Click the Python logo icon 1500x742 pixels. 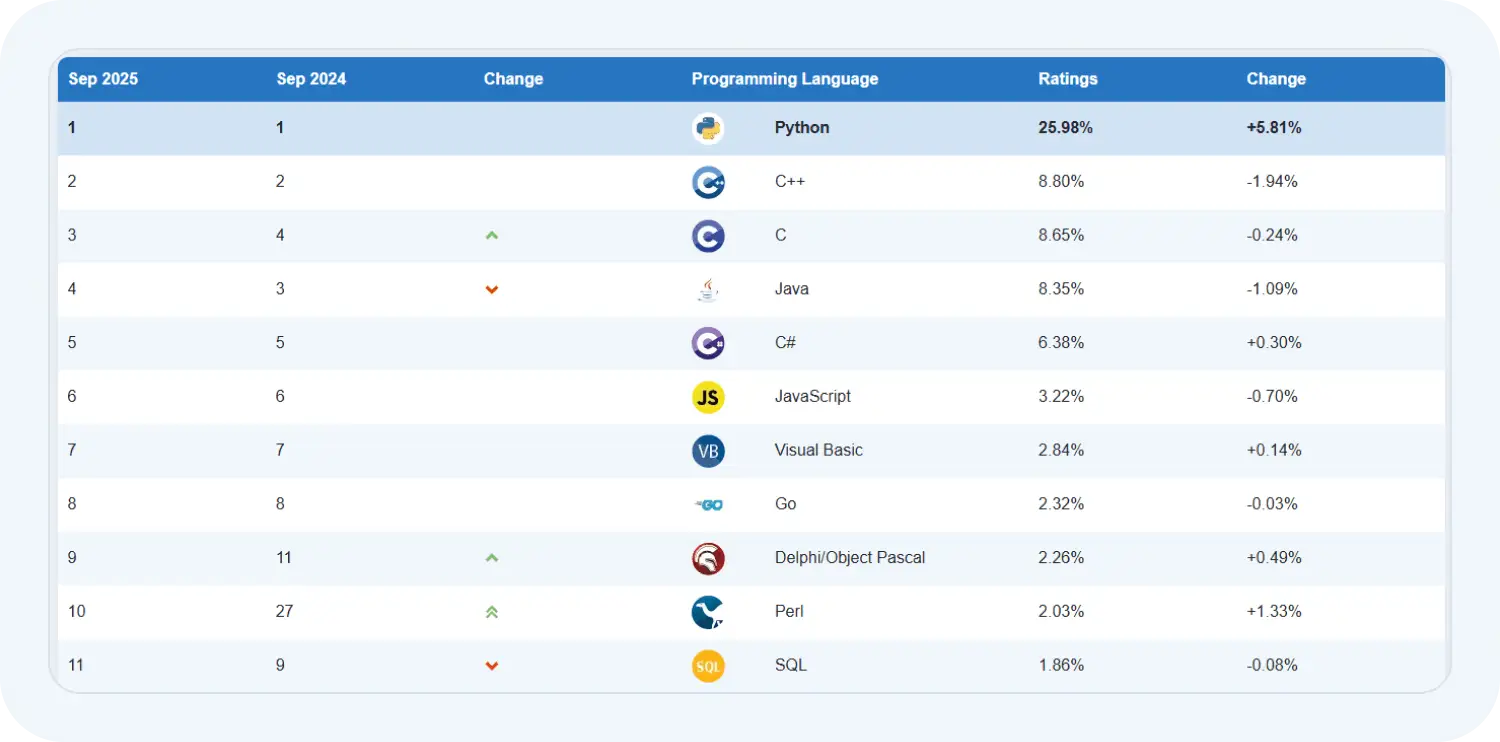coord(708,128)
